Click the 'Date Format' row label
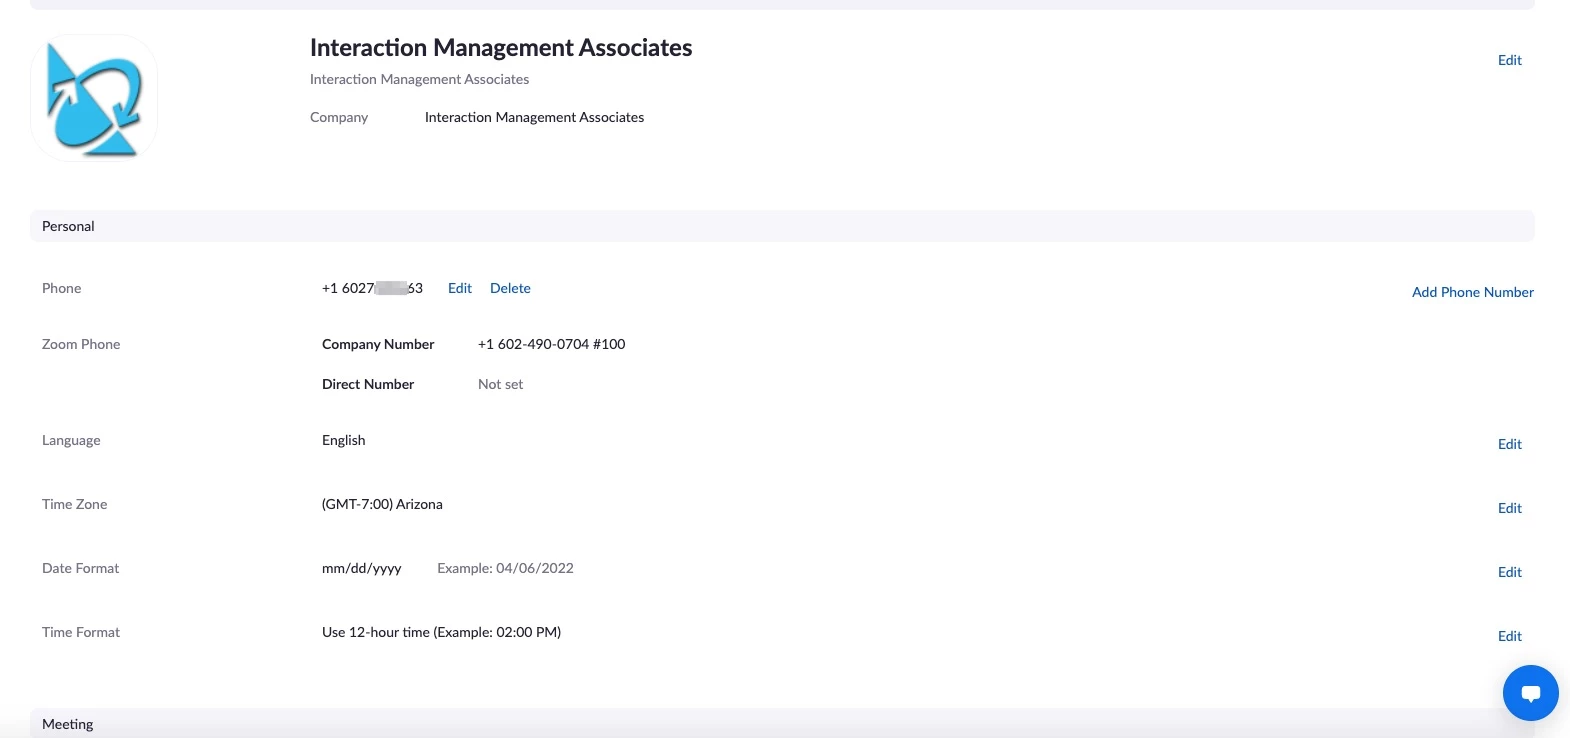Screen dimensions: 1570x738 80,568
